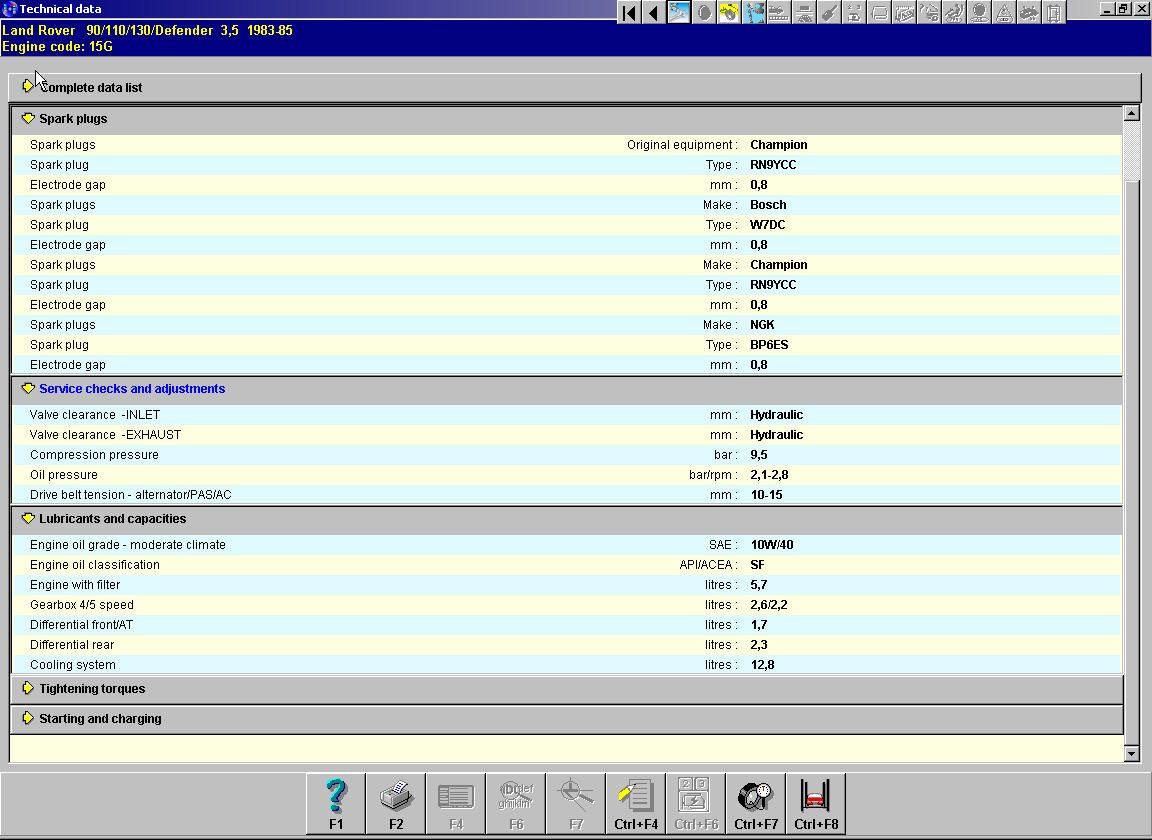Click the W7DC spark plug type value
Viewport: 1152px width, 840px height.
(767, 225)
